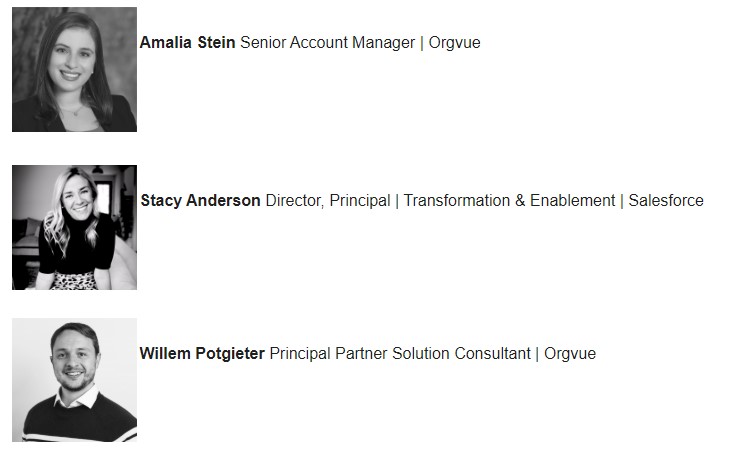This screenshot has height=456, width=731.
Task: Click the pipe separator before Salesforce
Action: 621,201
